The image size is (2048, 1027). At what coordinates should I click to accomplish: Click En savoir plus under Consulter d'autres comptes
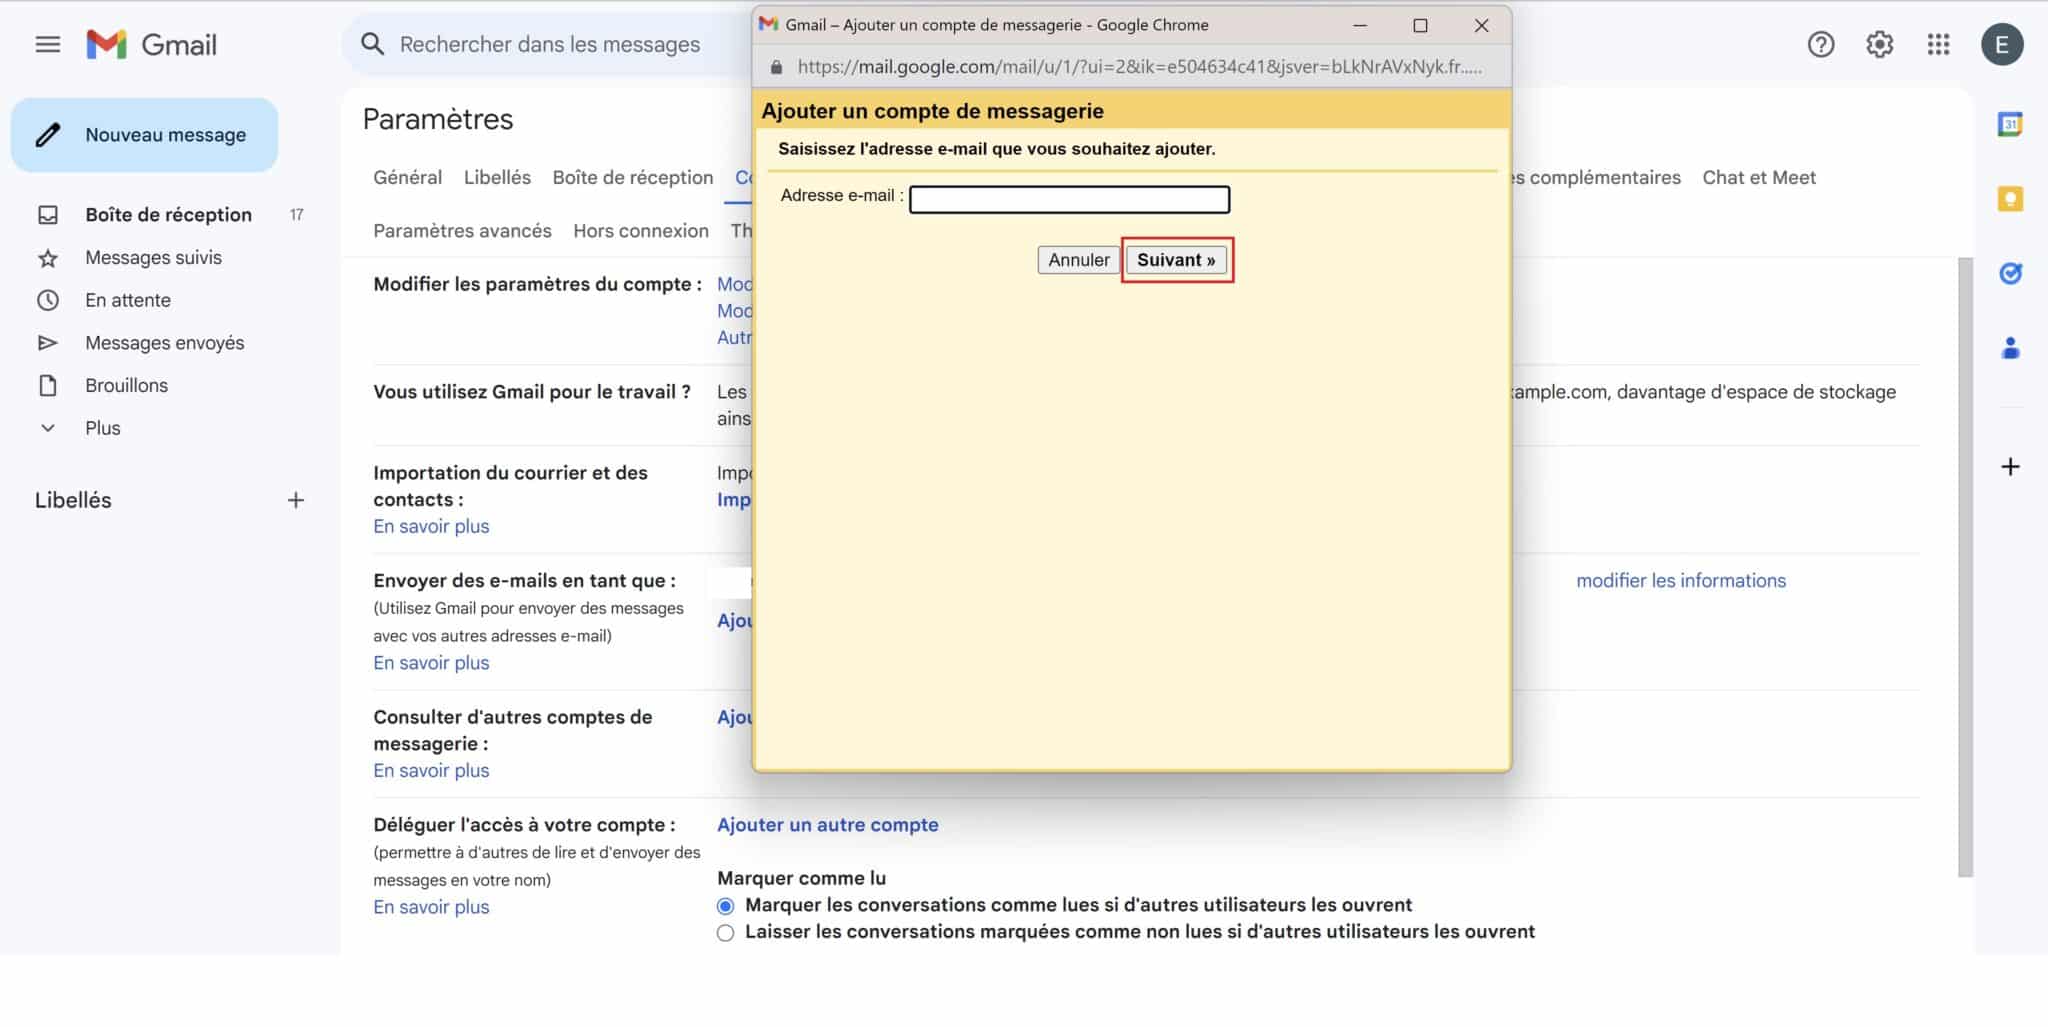pyautogui.click(x=431, y=771)
